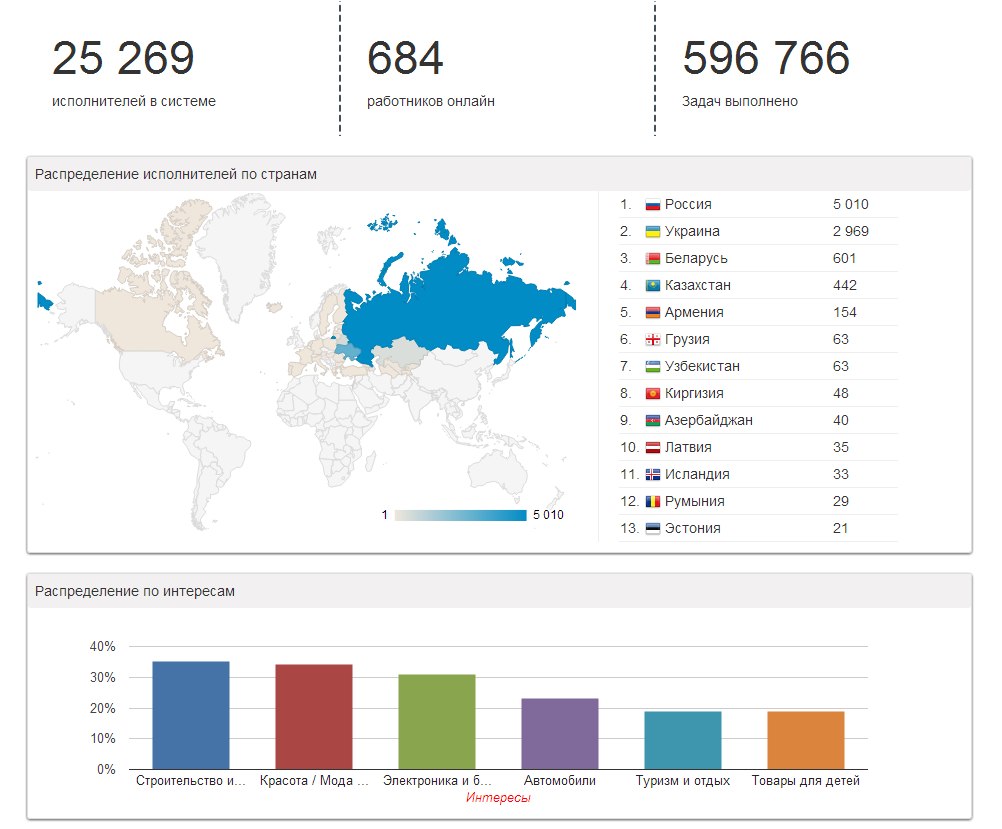Click the Armenia flag icon

[652, 313]
